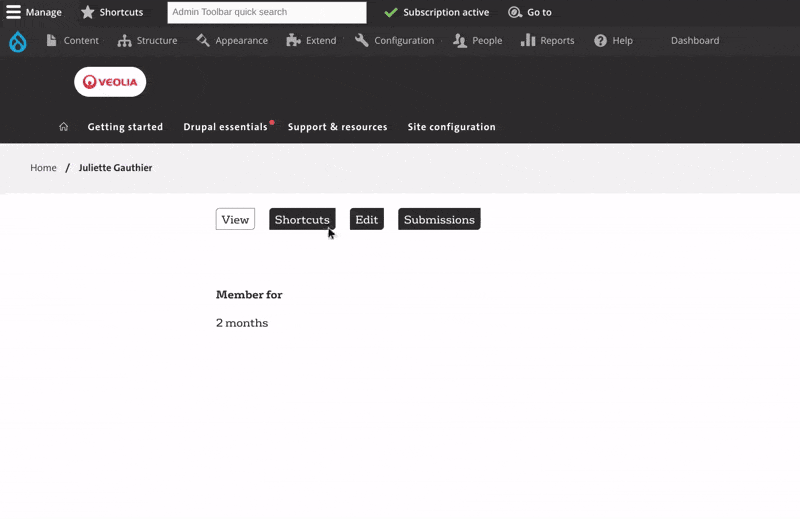Open the Appearance admin menu
This screenshot has width=800, height=519.
pos(232,41)
